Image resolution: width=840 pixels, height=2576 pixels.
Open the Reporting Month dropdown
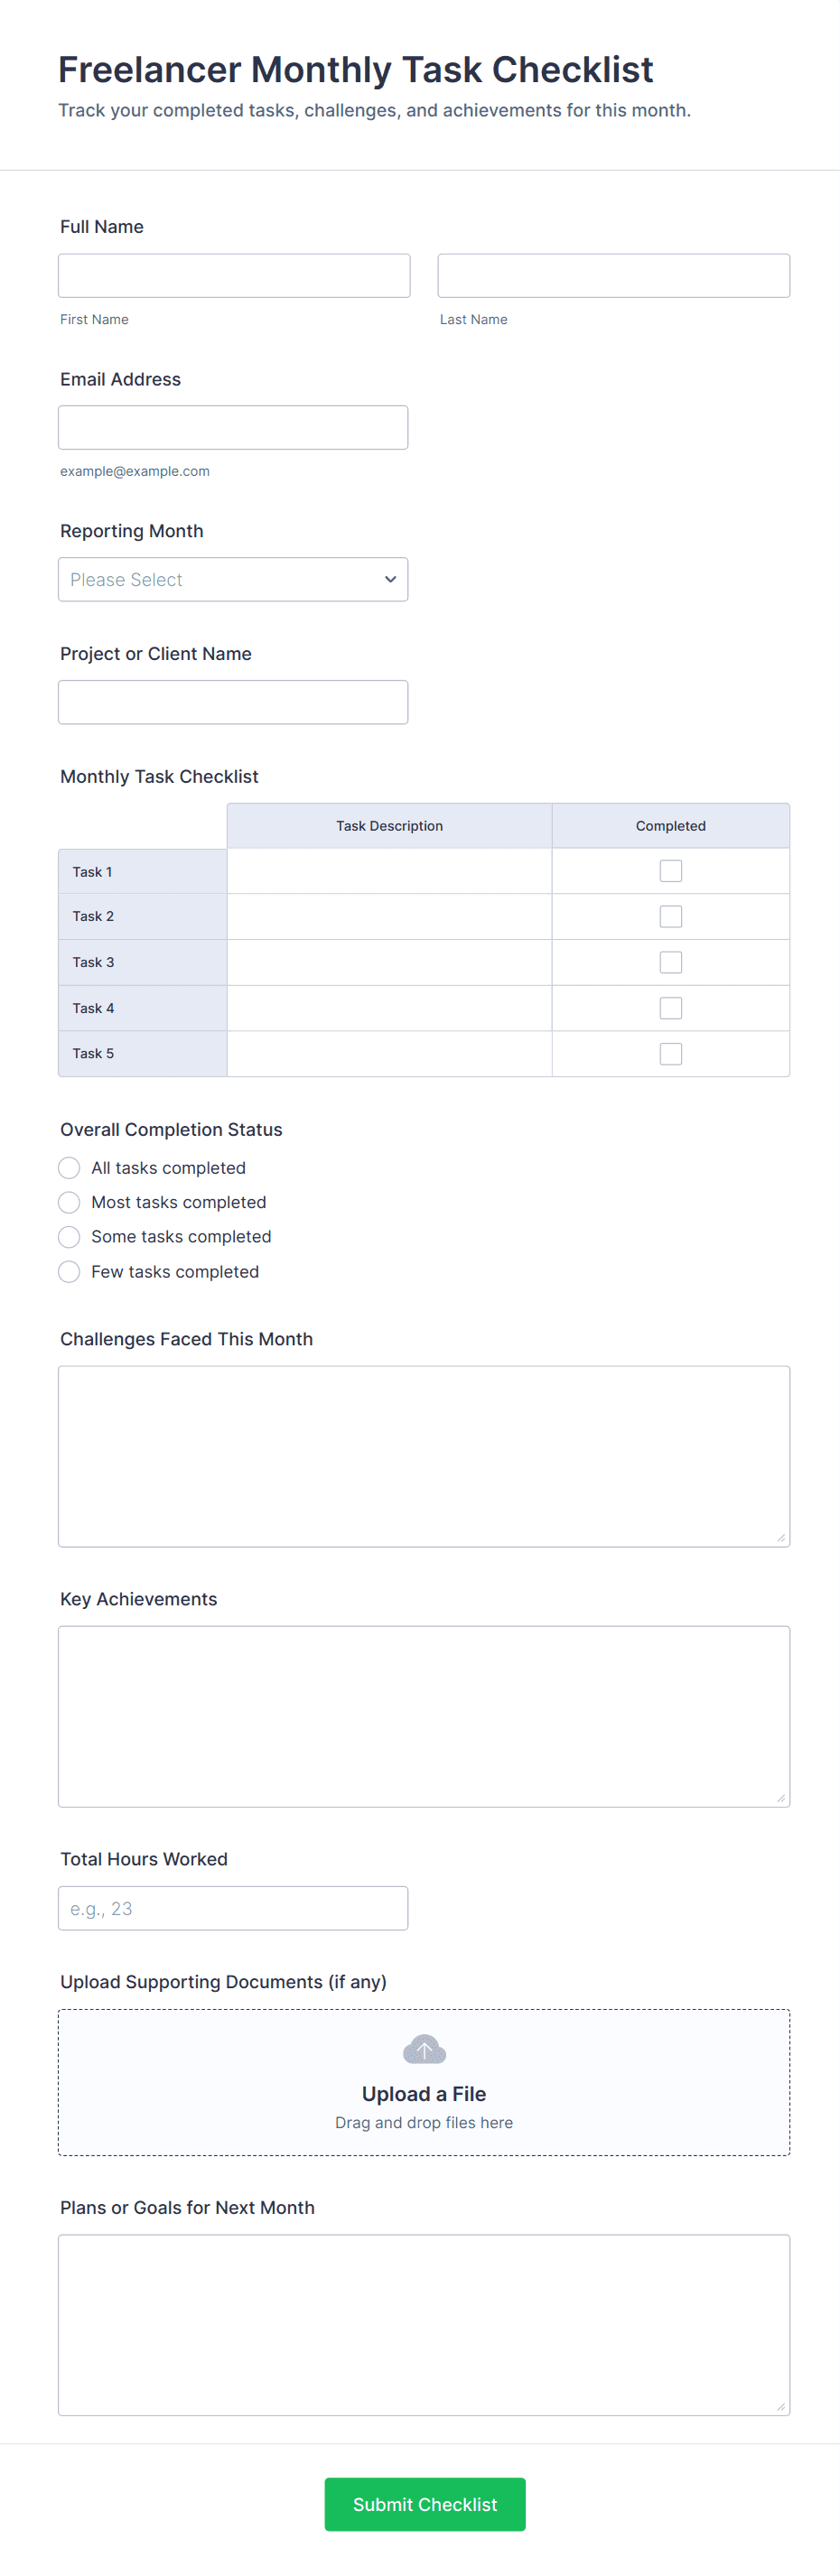click(x=232, y=580)
